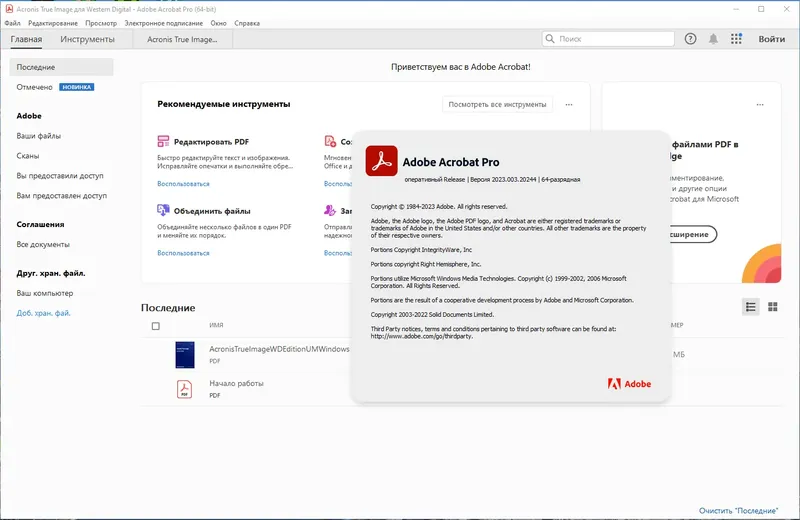Click the НОВИНКА badge next to Отмечено
800x520 pixels.
click(x=77, y=87)
